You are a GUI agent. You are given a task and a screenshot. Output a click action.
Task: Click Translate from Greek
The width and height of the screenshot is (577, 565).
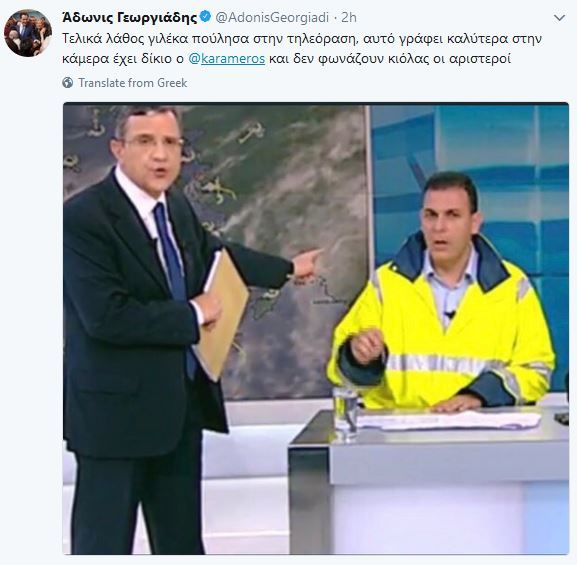132,83
